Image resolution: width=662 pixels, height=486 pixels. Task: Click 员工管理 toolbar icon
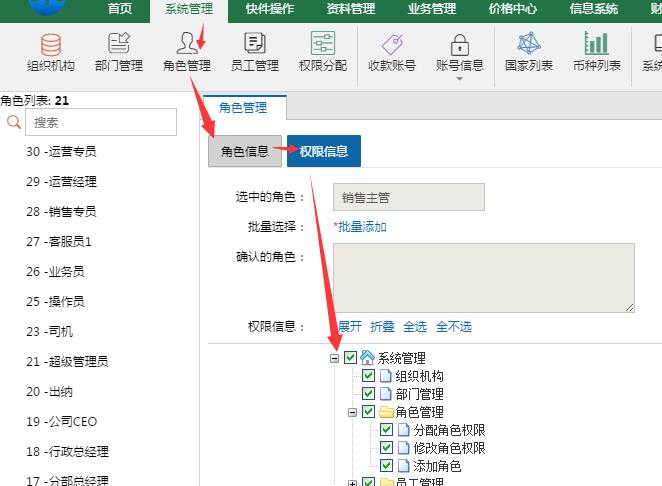pos(254,52)
